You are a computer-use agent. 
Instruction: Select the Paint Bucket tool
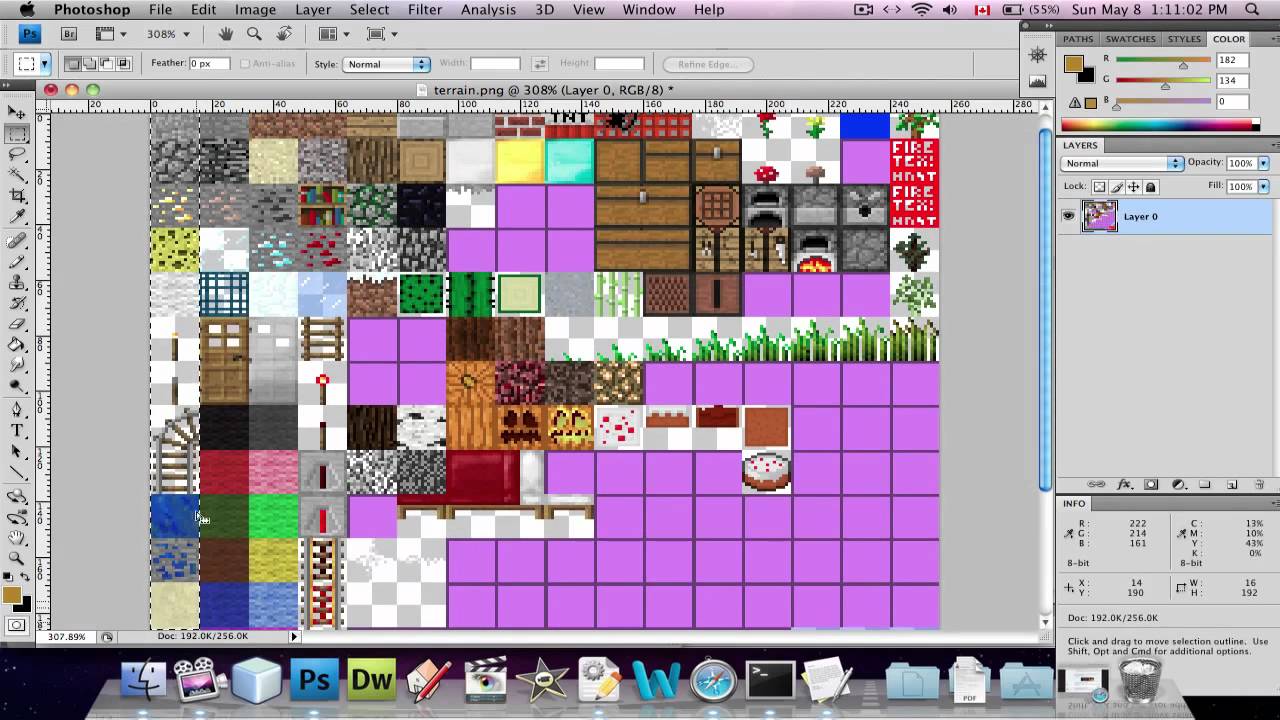click(17, 346)
